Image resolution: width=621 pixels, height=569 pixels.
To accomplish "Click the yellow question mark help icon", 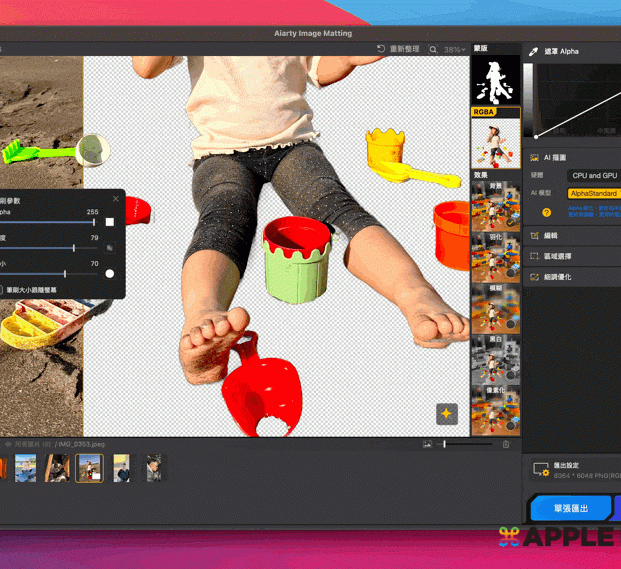I will (546, 212).
